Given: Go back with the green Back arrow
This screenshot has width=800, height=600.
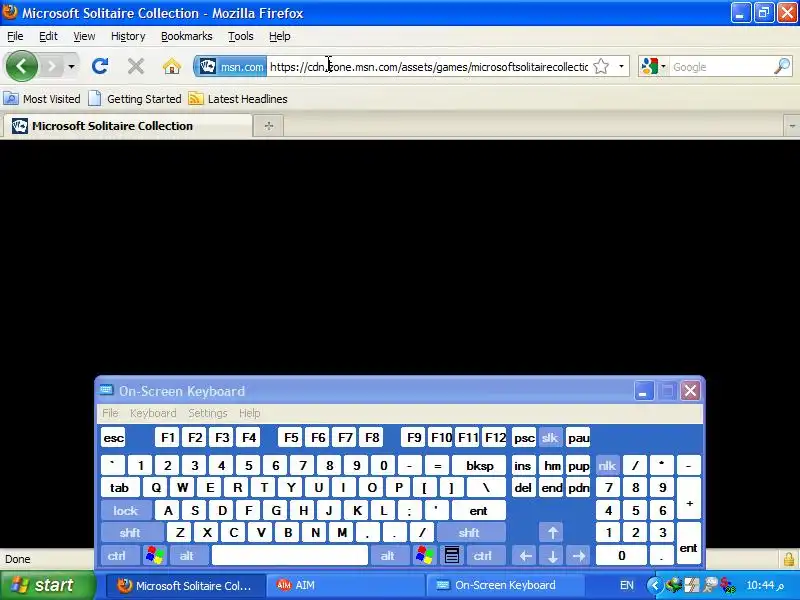Looking at the screenshot, I should click(x=21, y=66).
